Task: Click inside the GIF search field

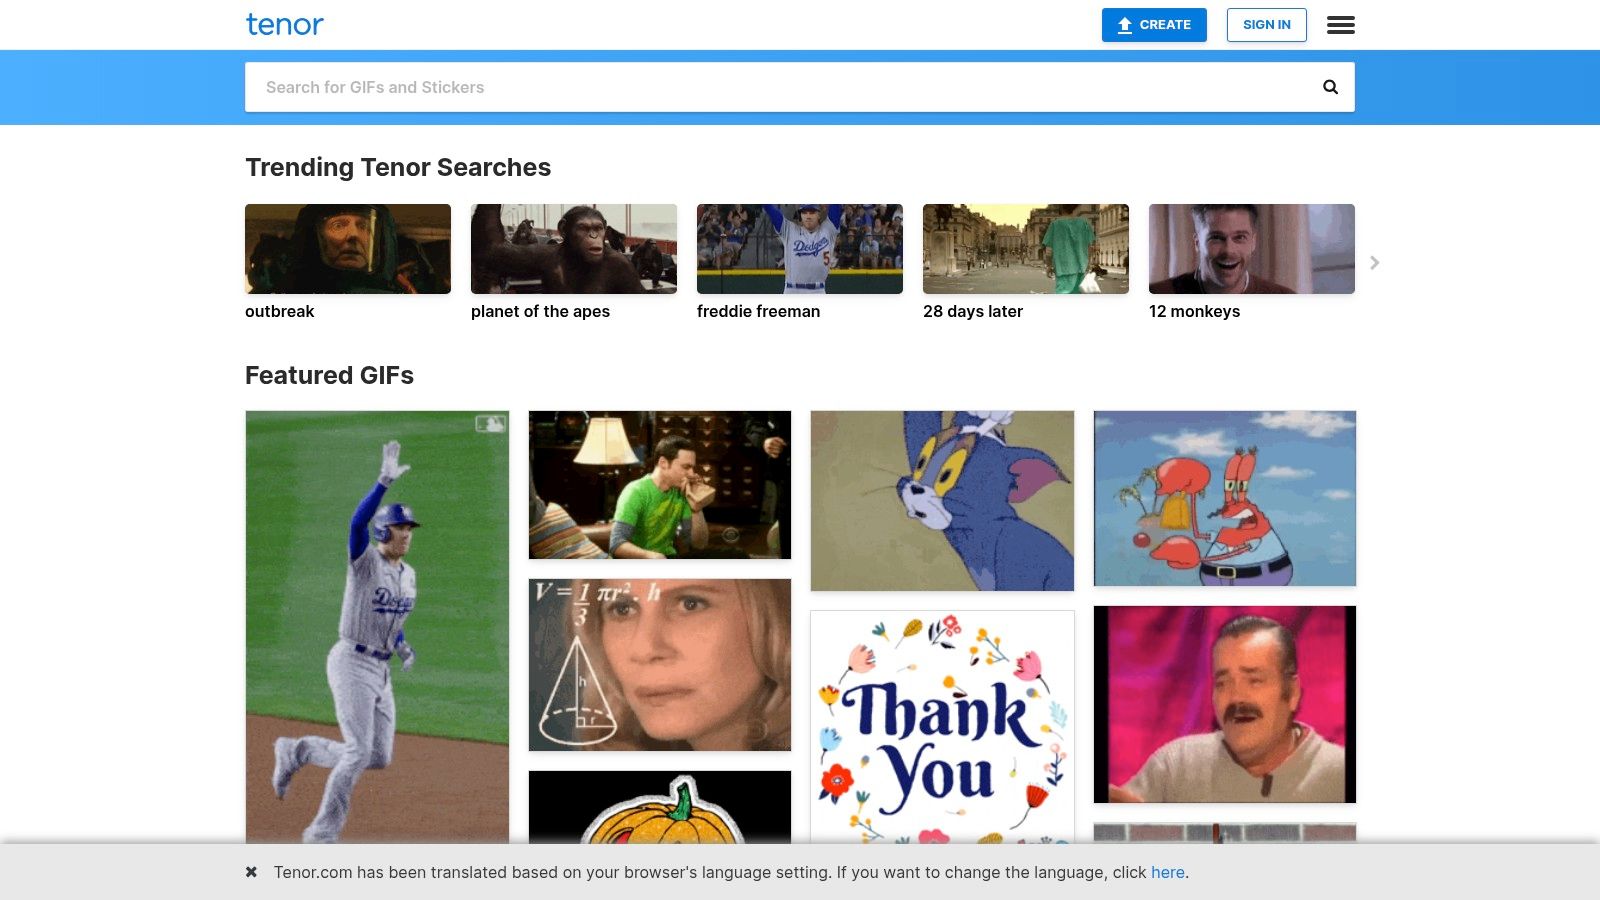Action: click(700, 87)
